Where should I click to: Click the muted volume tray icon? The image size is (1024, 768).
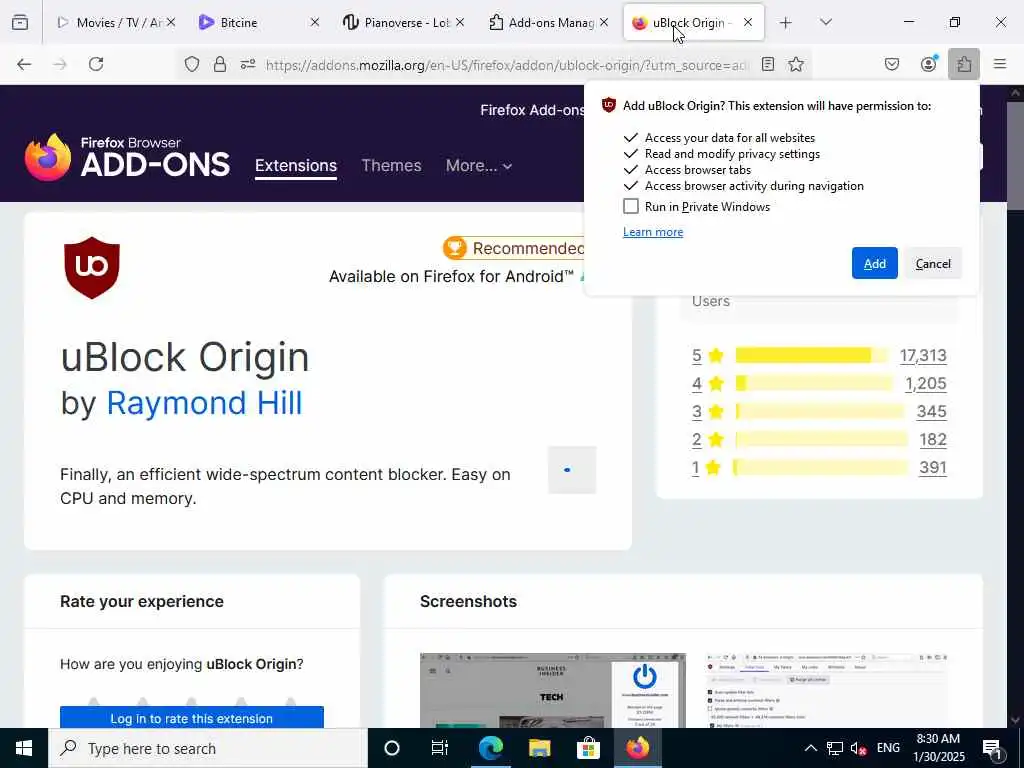click(x=858, y=748)
